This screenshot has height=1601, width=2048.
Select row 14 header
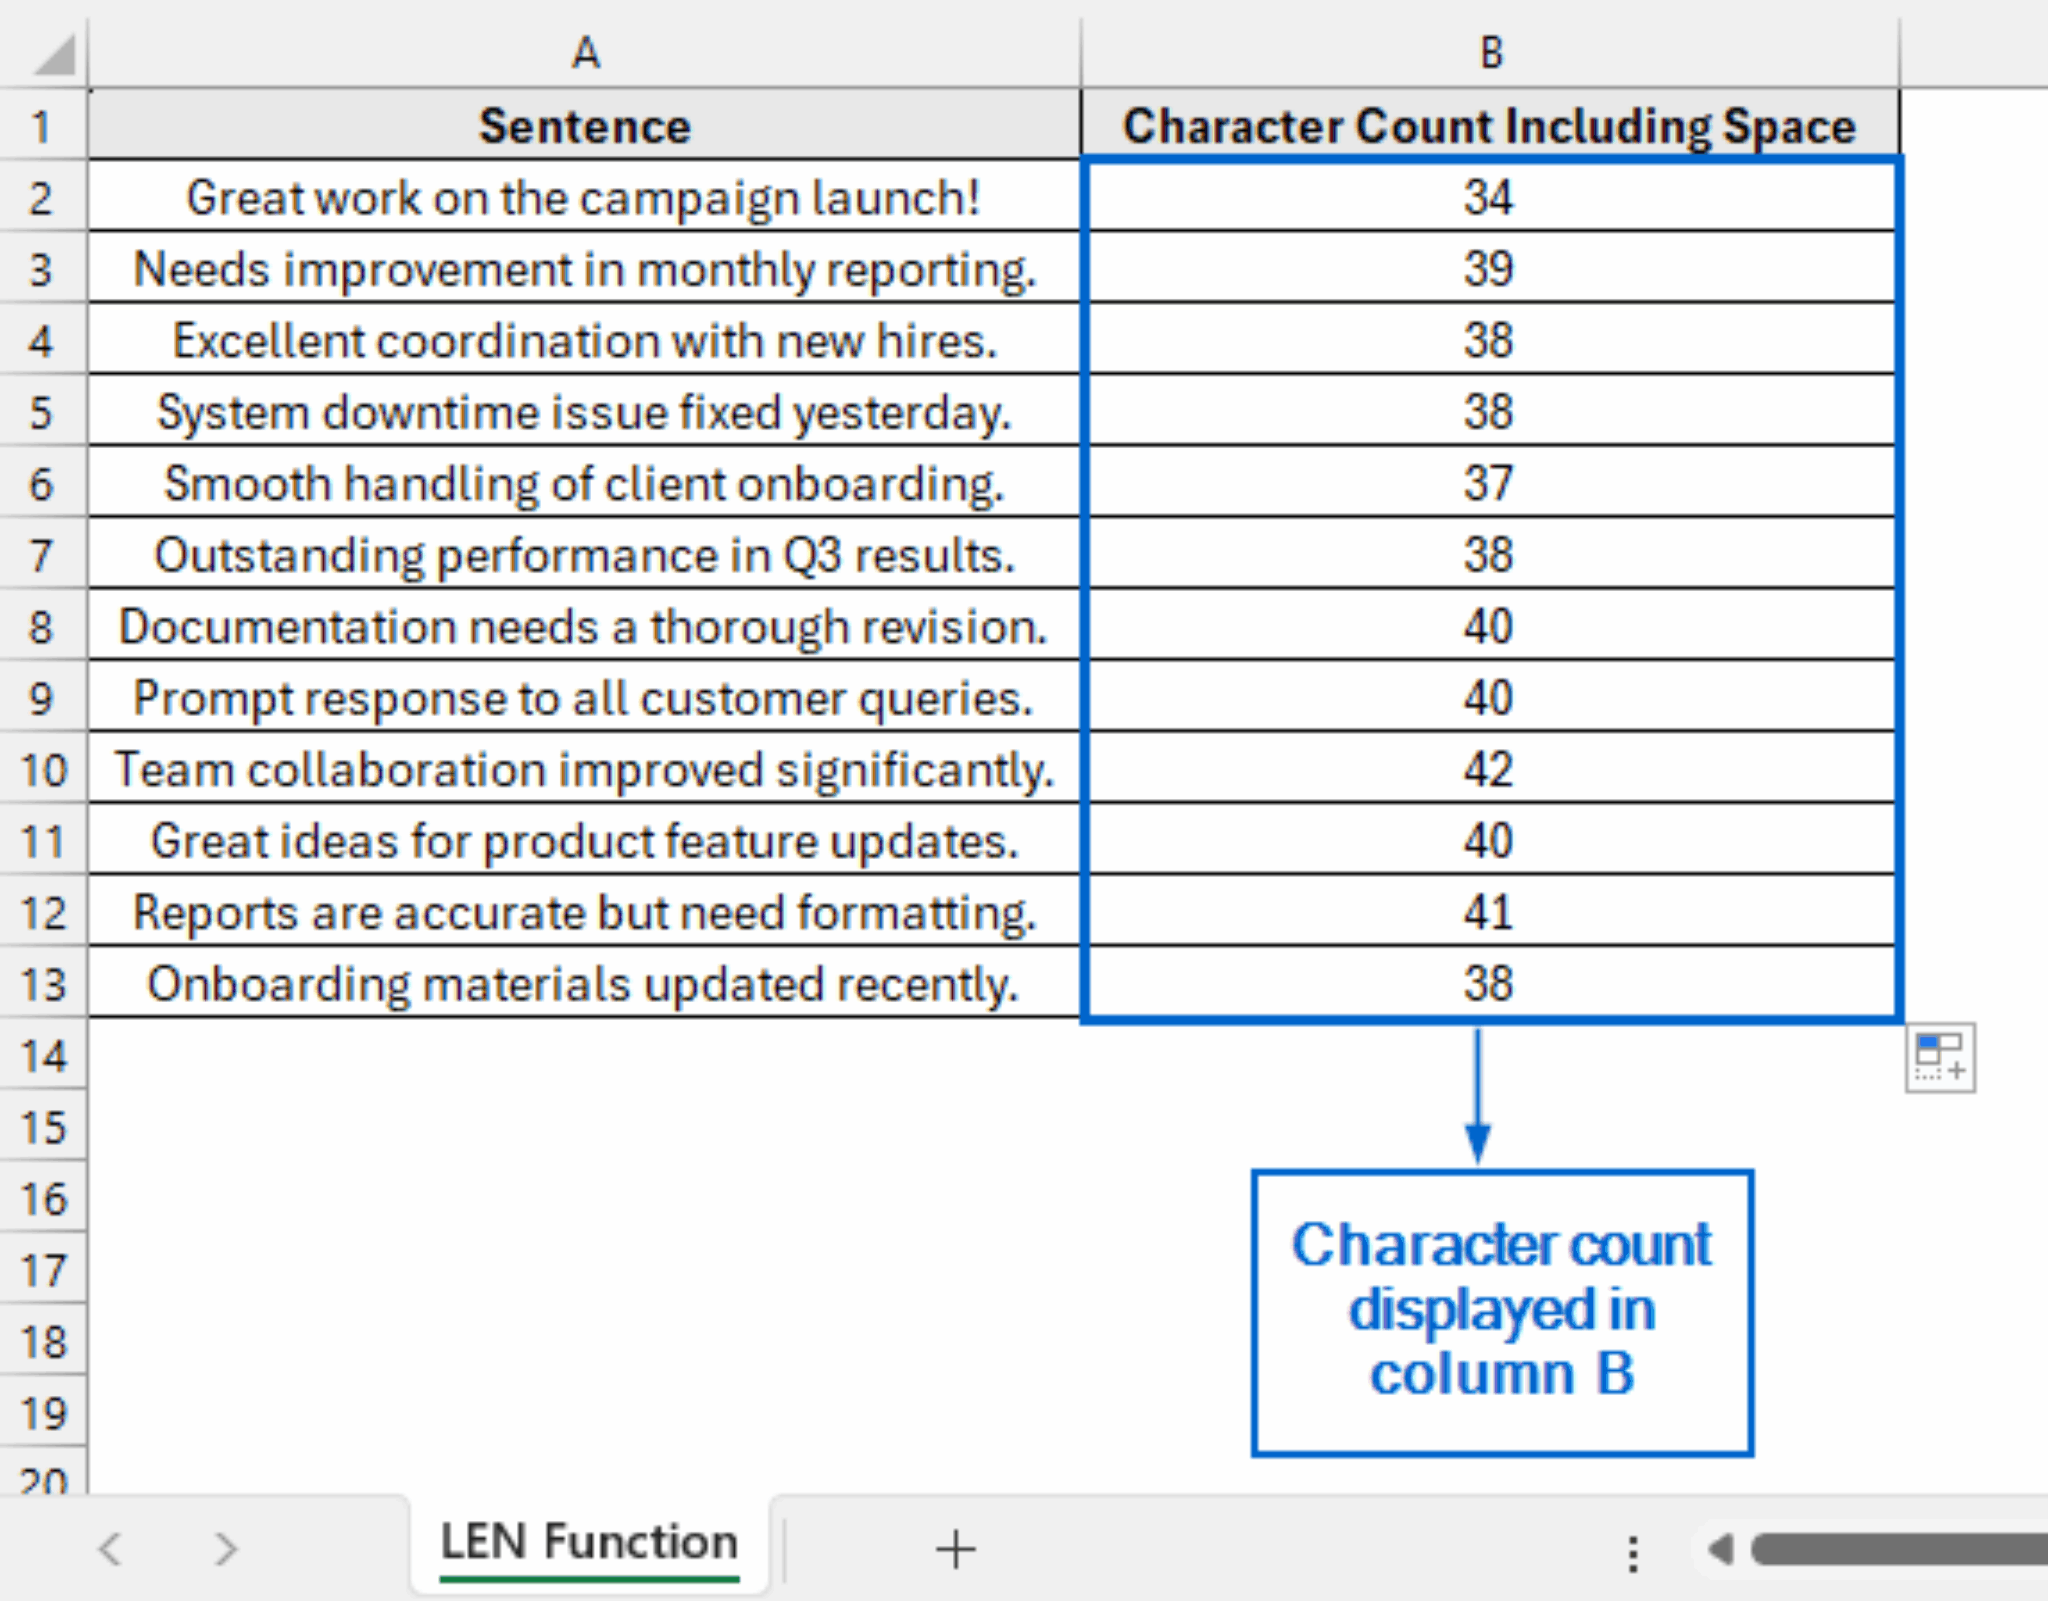point(43,1056)
